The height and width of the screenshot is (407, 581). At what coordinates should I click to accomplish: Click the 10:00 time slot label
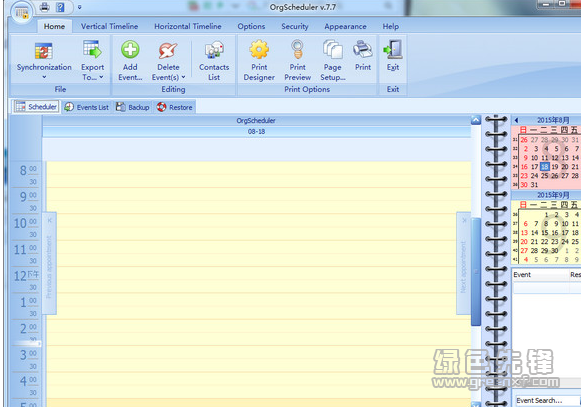coord(25,223)
